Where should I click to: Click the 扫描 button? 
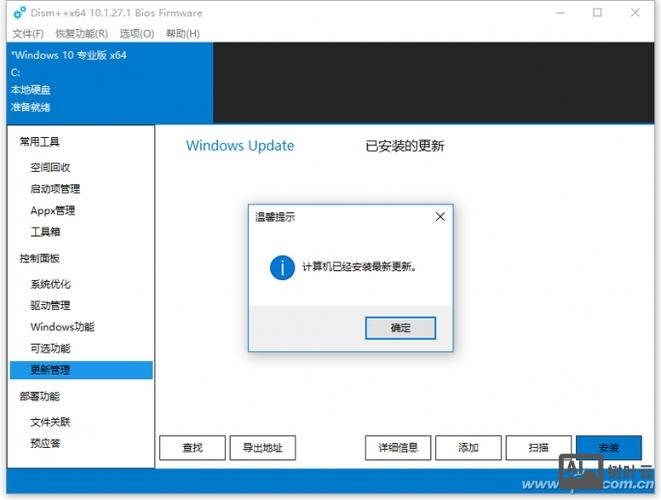click(x=539, y=448)
